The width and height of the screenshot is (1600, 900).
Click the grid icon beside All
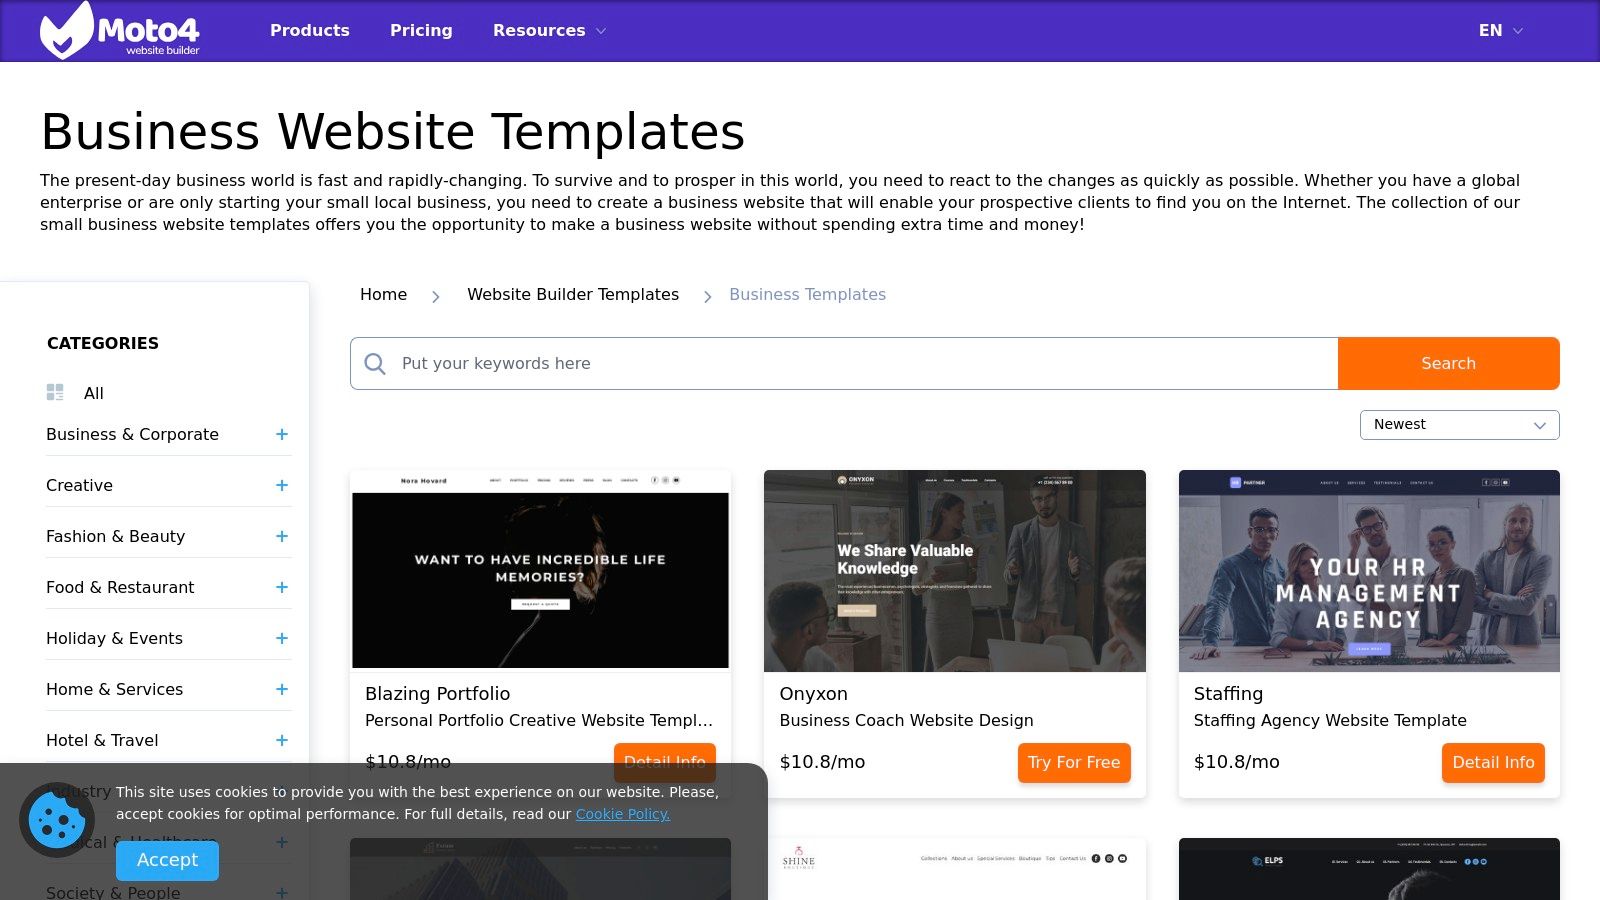(55, 392)
